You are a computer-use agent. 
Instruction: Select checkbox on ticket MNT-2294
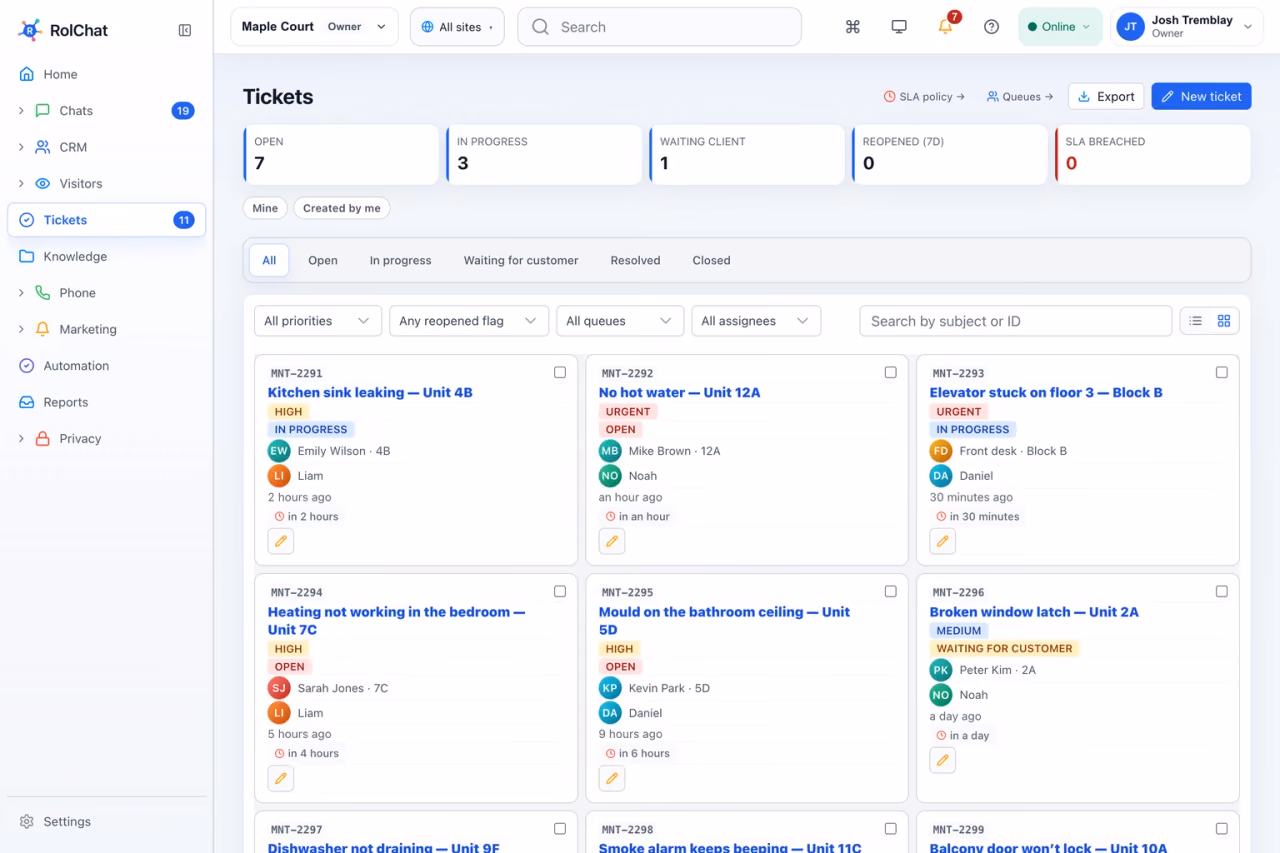pos(560,591)
